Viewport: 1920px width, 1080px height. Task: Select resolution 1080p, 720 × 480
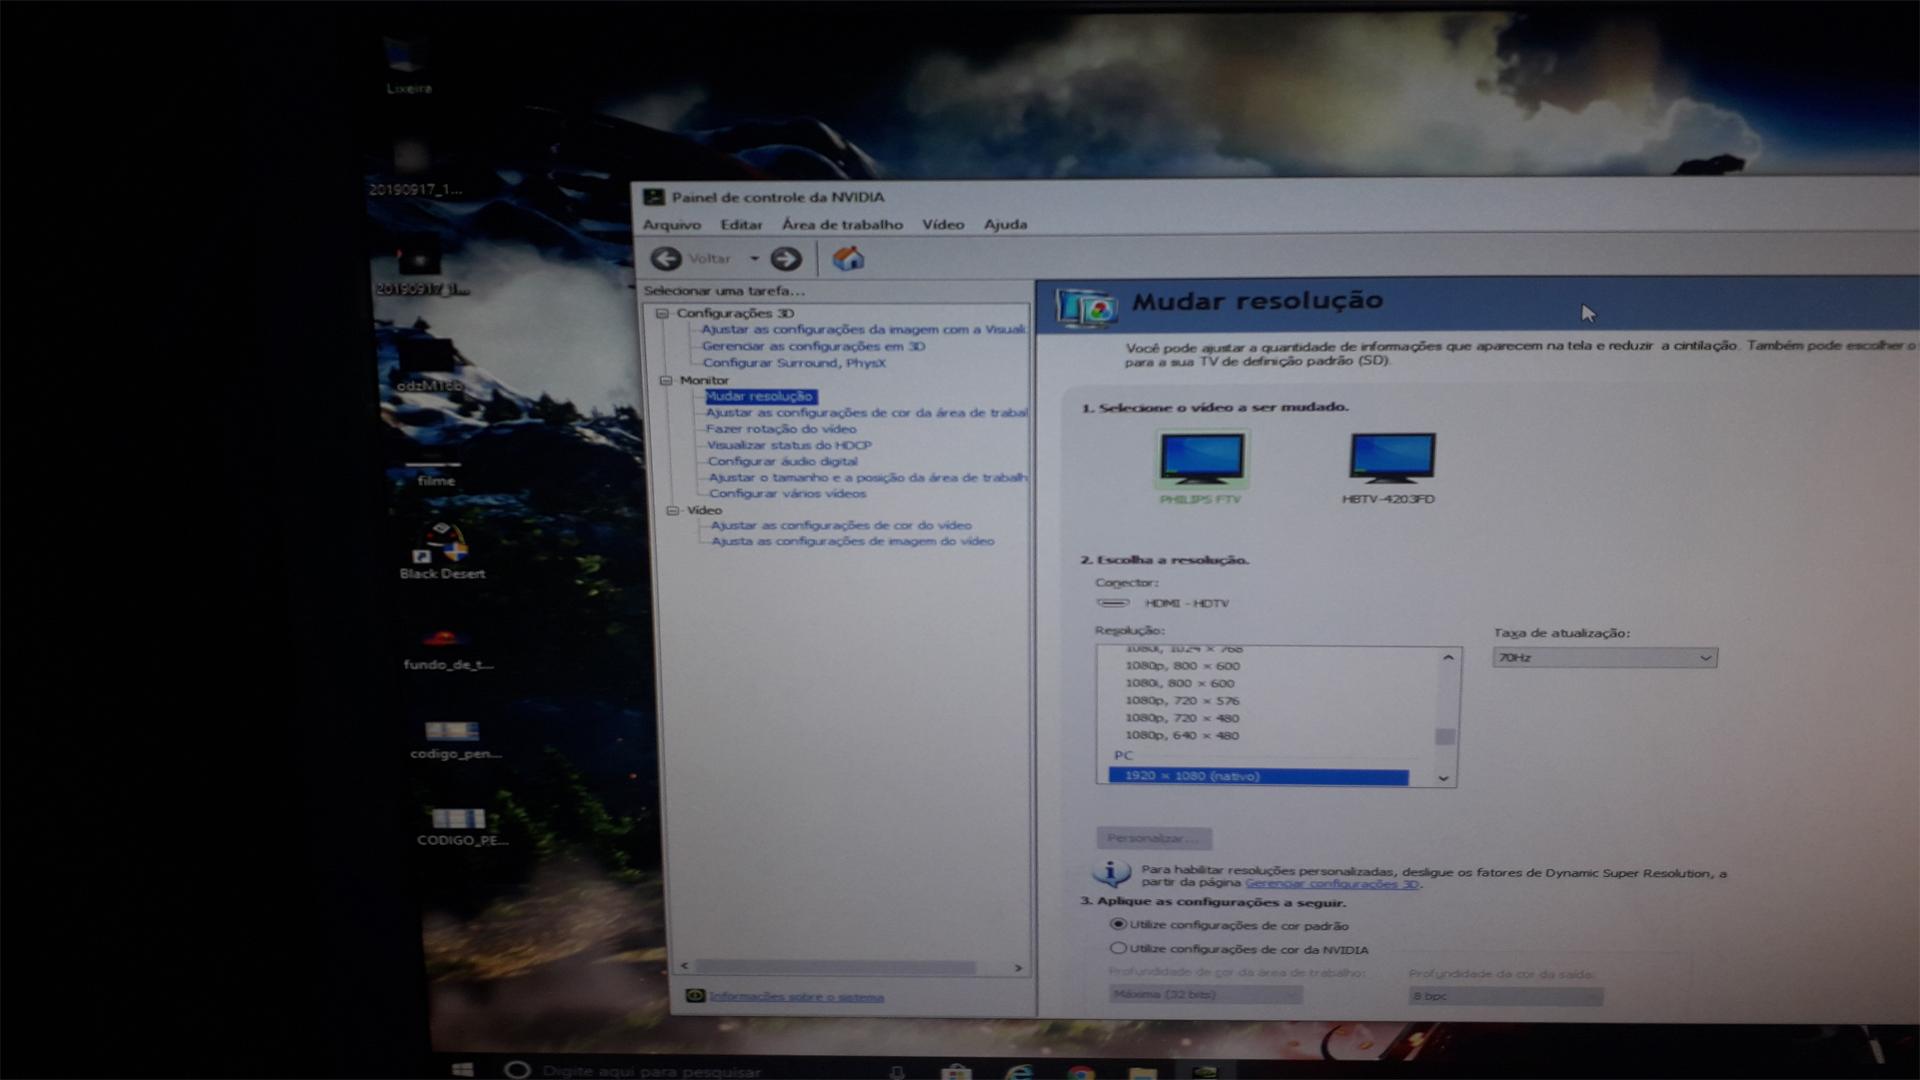1182,718
